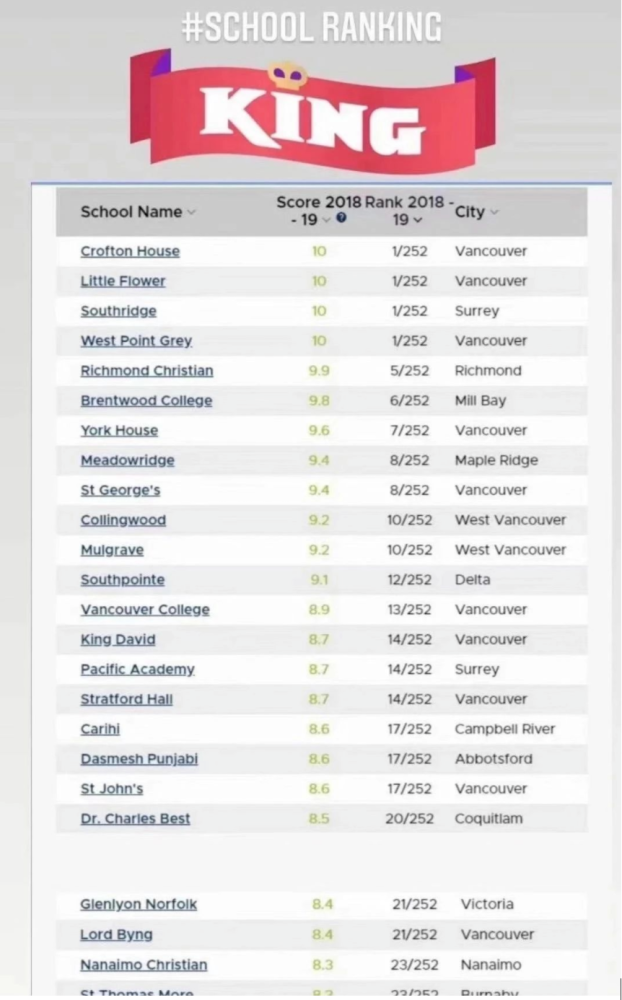This screenshot has height=1000, width=622.
Task: Tap the #SCHOOL RANKING hashtag title
Action: [x=311, y=27]
